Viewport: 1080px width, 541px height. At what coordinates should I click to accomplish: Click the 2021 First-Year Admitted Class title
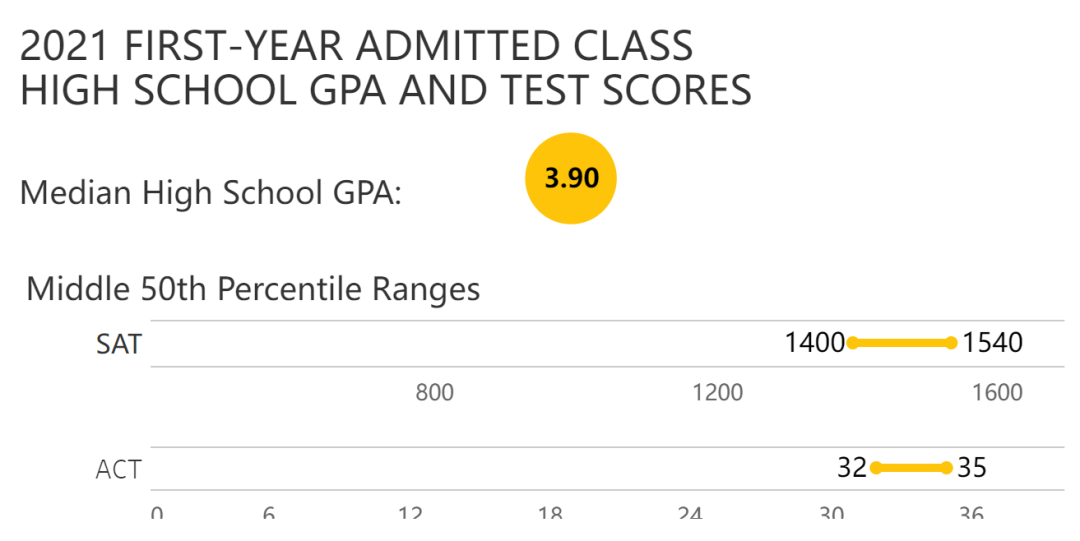[357, 46]
